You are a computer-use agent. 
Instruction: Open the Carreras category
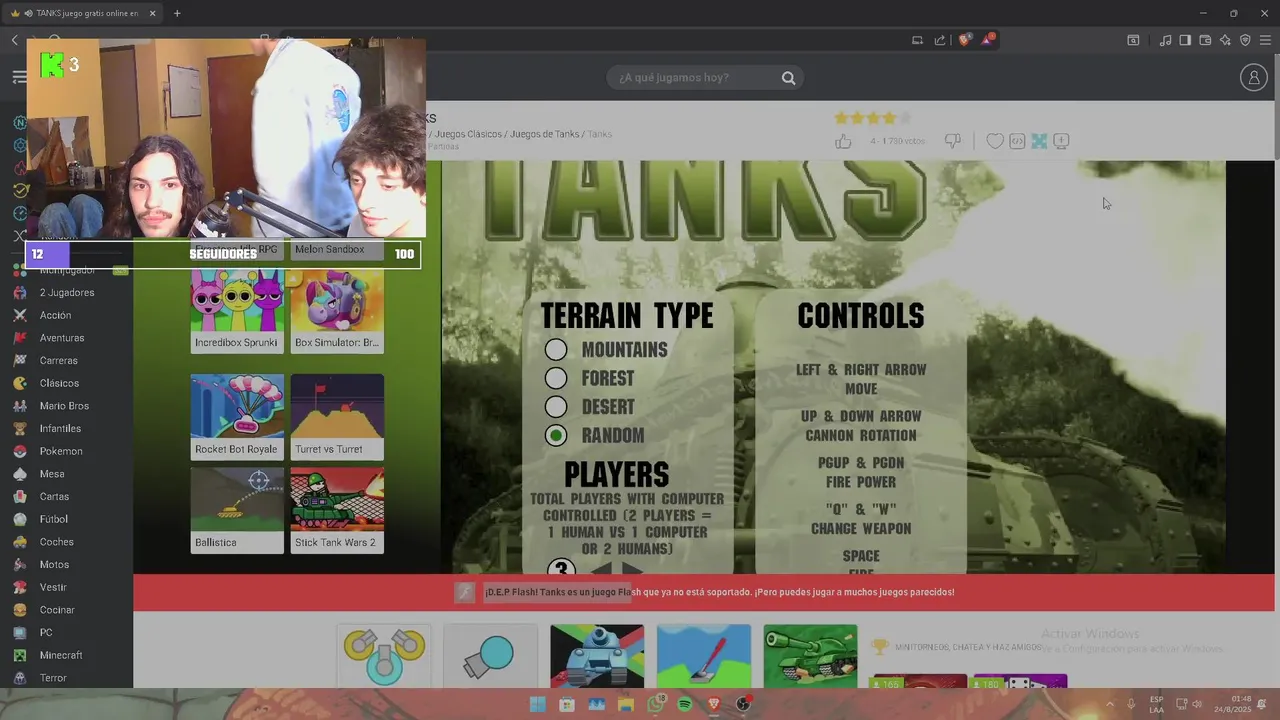[x=58, y=360]
